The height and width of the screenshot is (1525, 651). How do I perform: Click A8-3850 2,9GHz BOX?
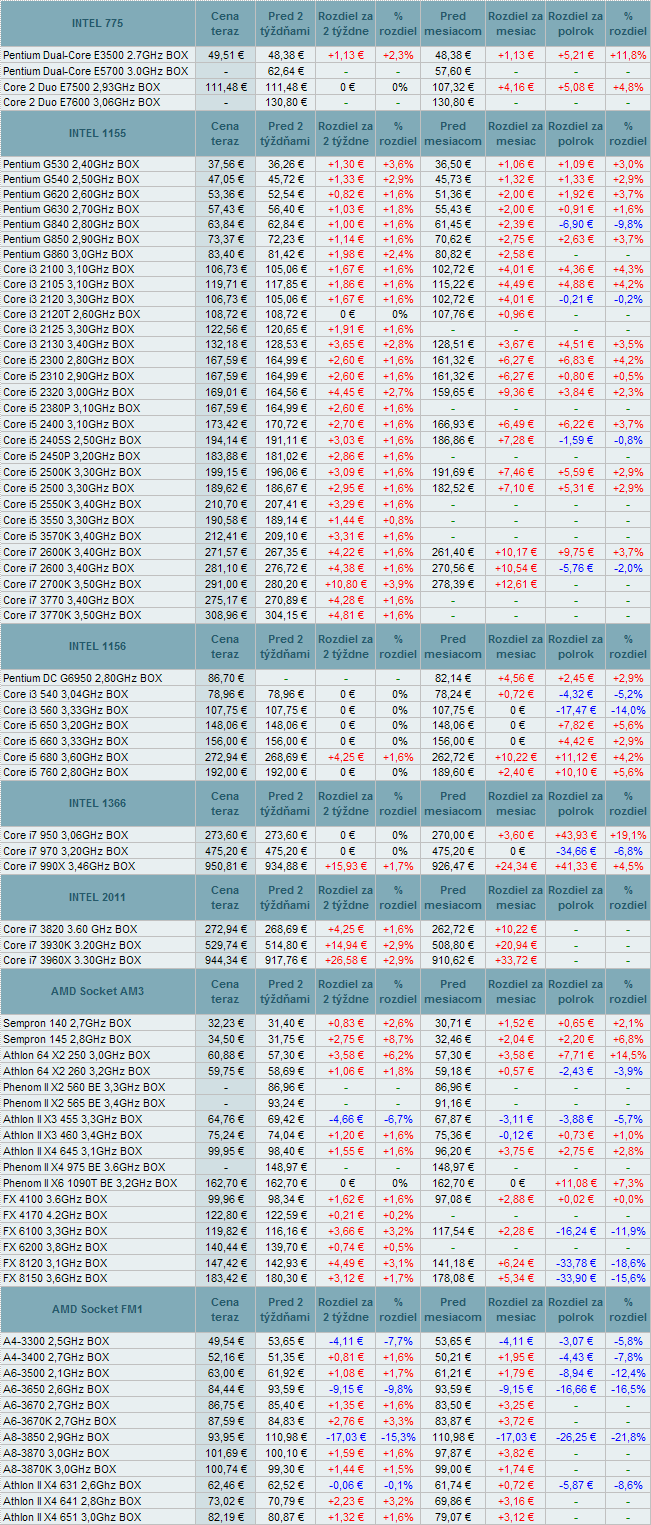click(x=57, y=1437)
